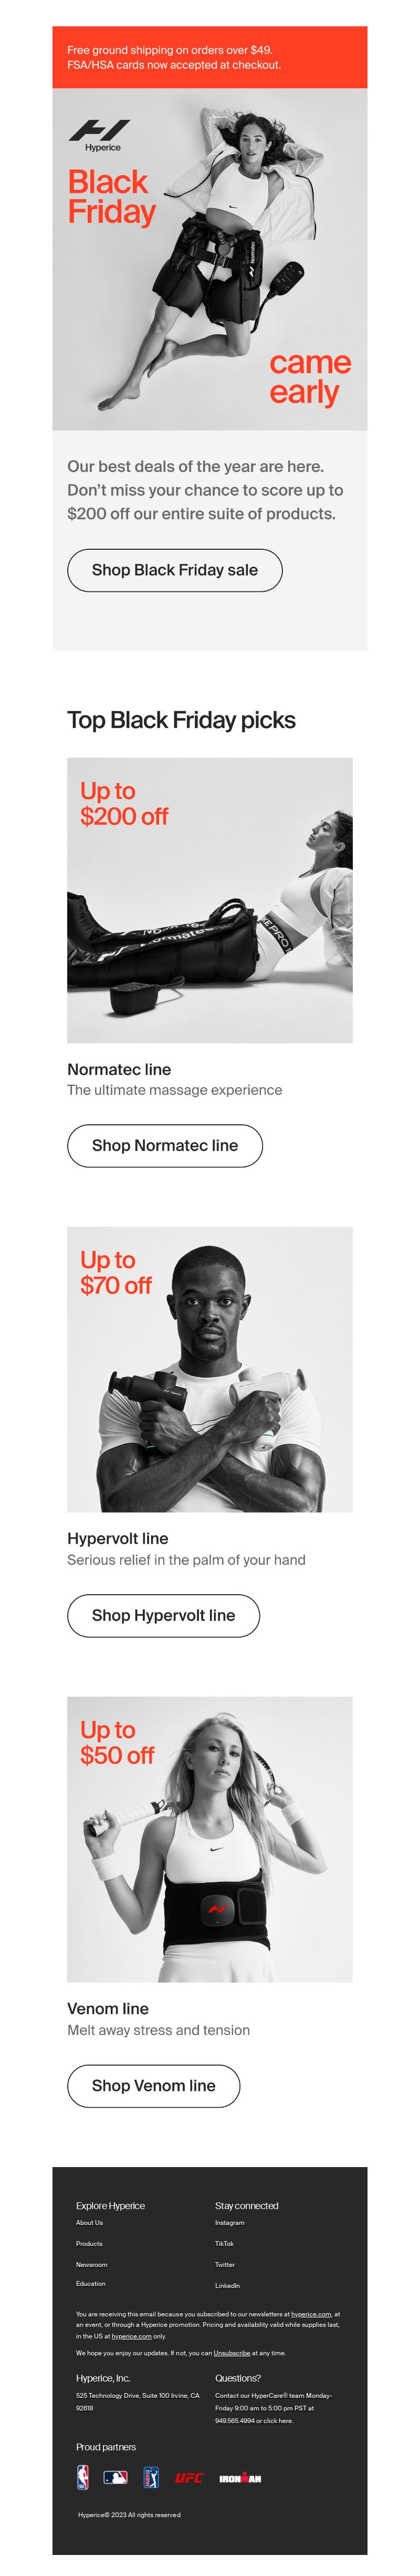Click the Shop Black Friday sale button

175,570
